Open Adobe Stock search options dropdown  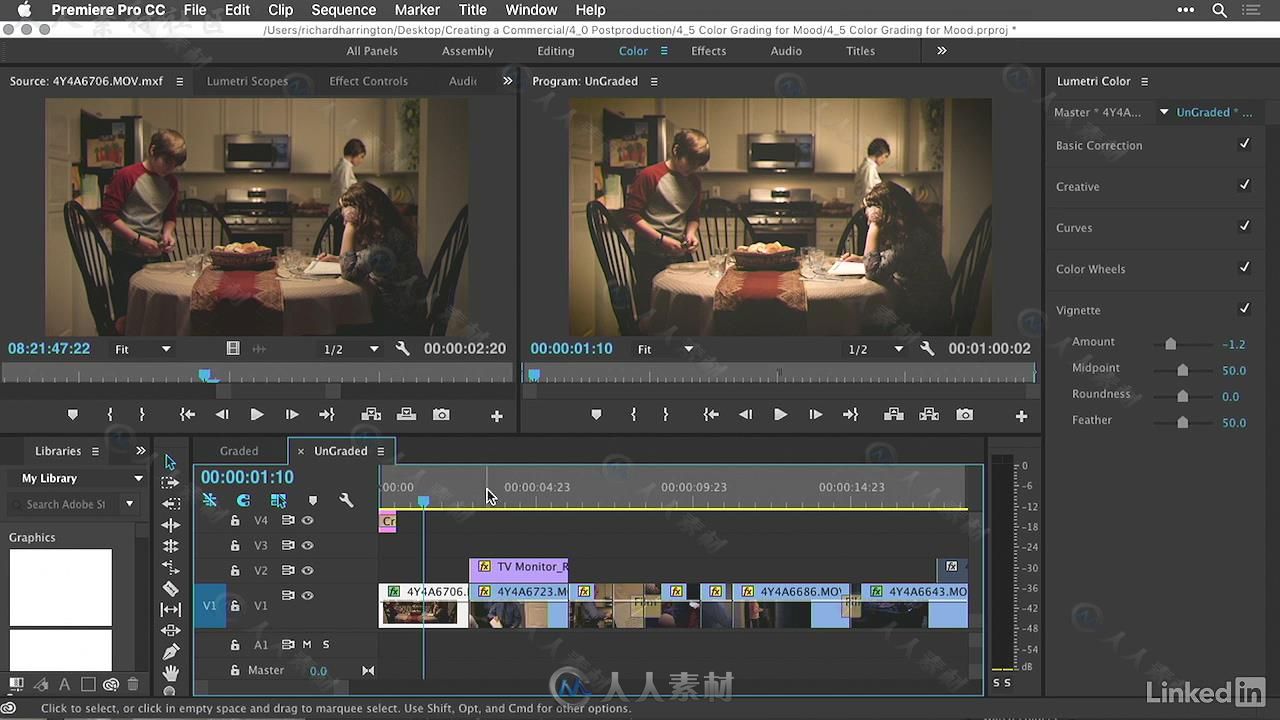129,504
